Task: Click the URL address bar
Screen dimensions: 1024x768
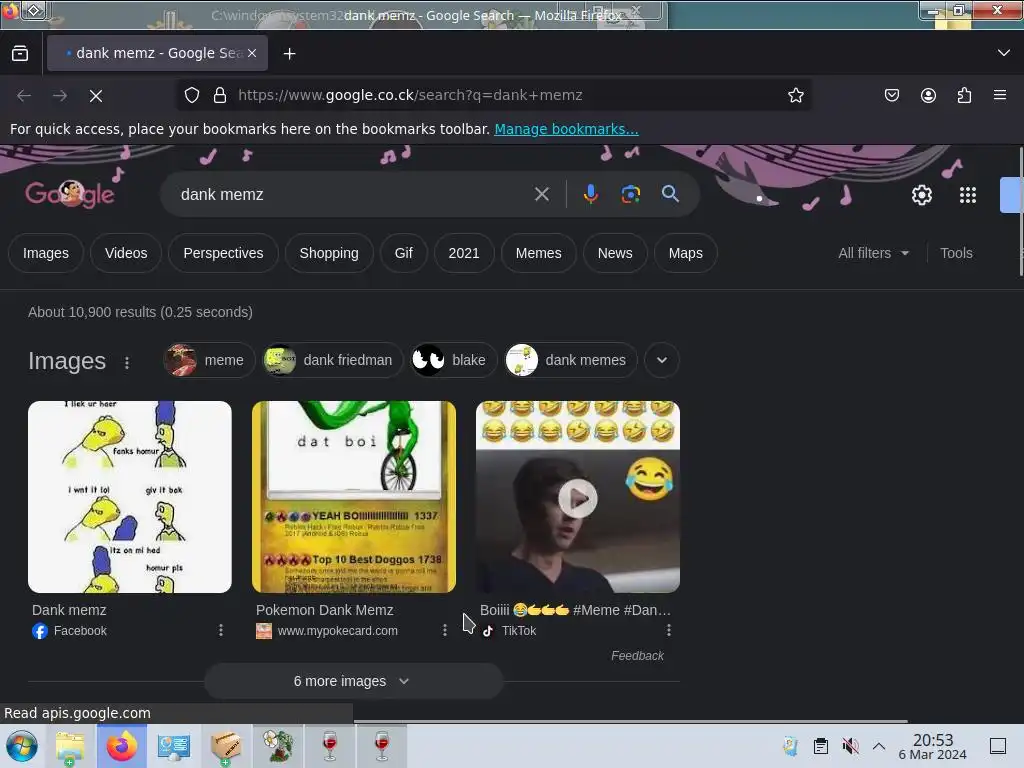Action: (x=494, y=95)
